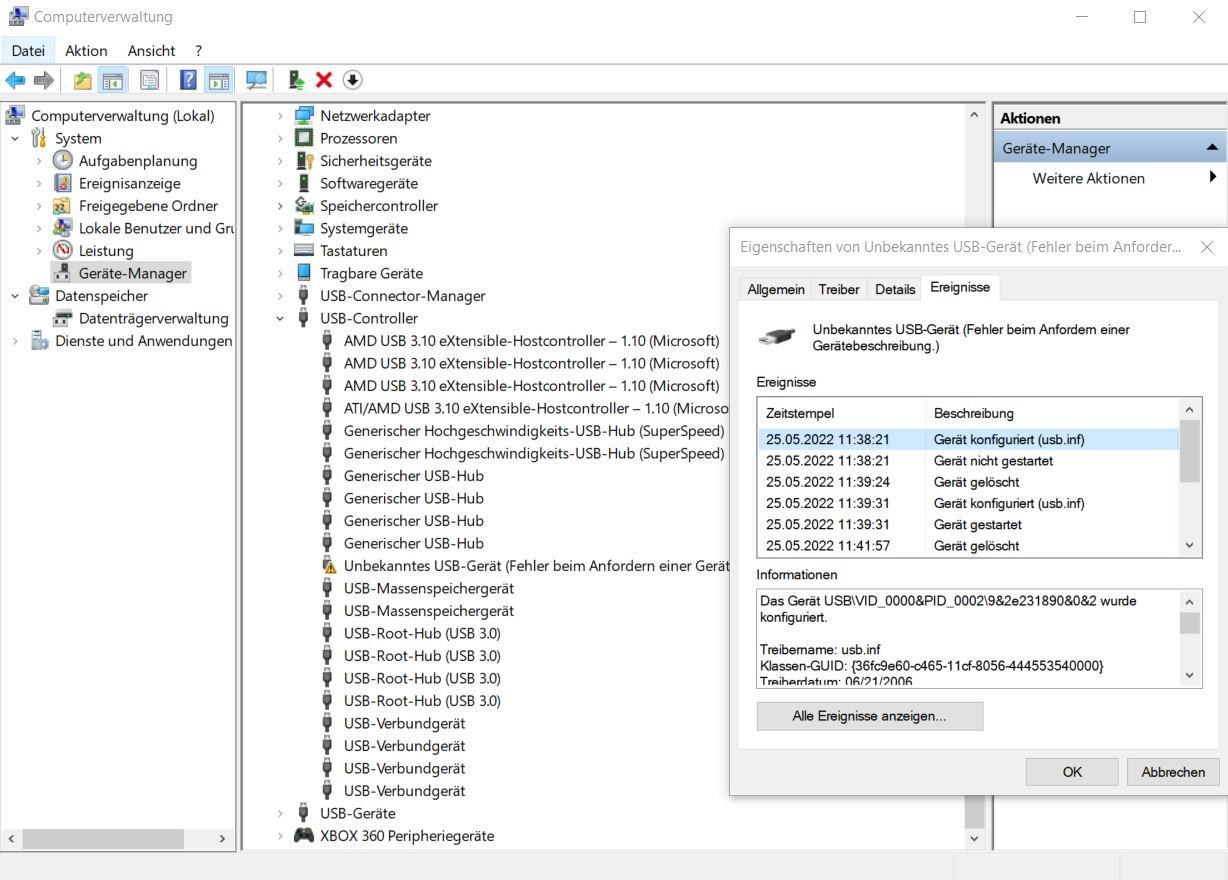Collapse the USB-Controller category

click(x=280, y=319)
